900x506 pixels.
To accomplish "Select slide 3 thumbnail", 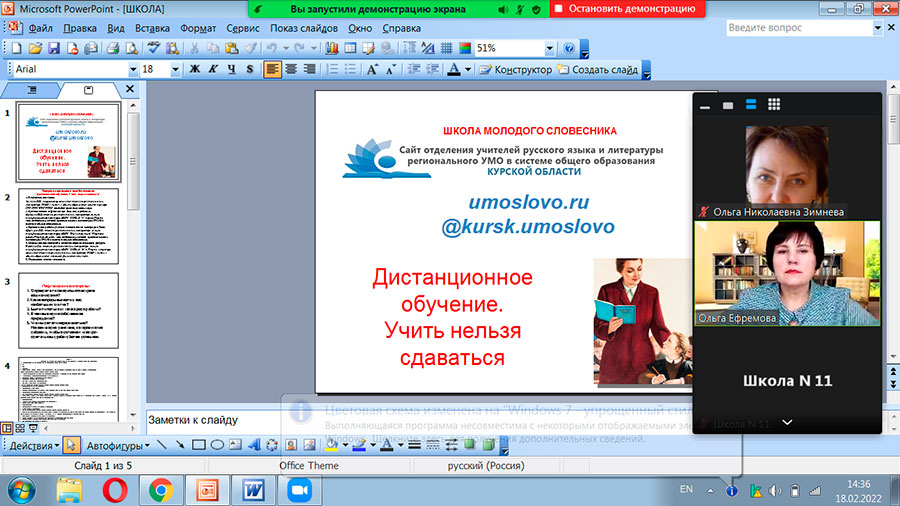I will (68, 310).
